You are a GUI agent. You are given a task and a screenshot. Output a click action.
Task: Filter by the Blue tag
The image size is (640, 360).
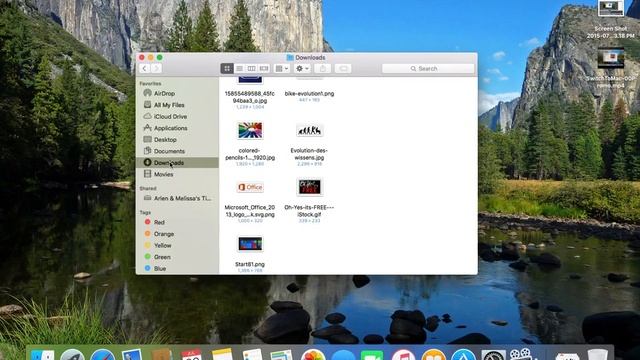coord(178,269)
